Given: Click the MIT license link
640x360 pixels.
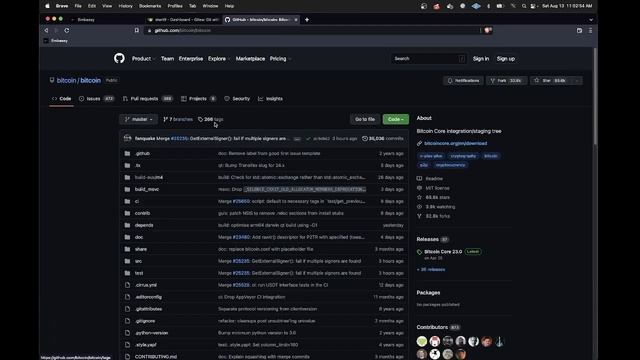Looking at the screenshot, I should 437,188.
